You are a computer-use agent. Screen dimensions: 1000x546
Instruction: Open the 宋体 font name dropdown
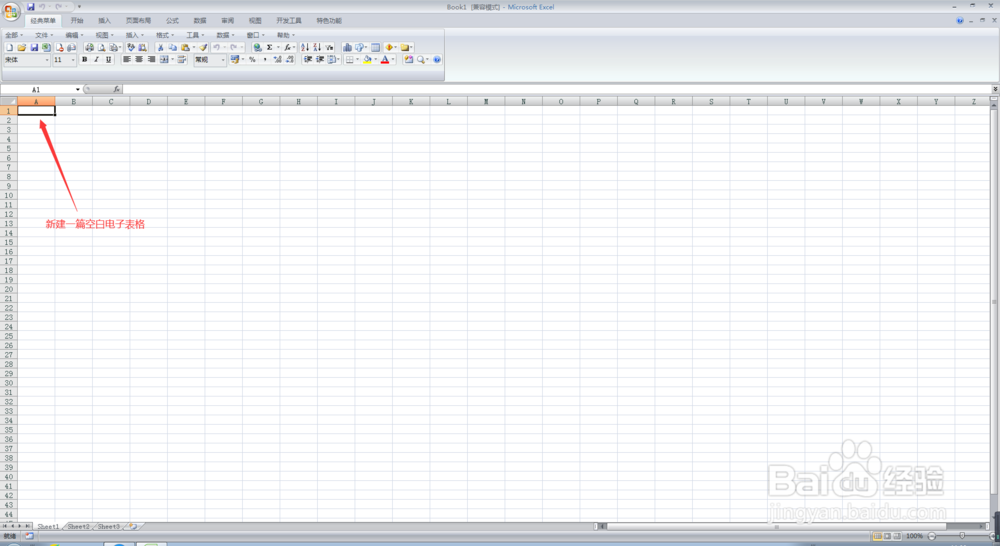(x=47, y=60)
